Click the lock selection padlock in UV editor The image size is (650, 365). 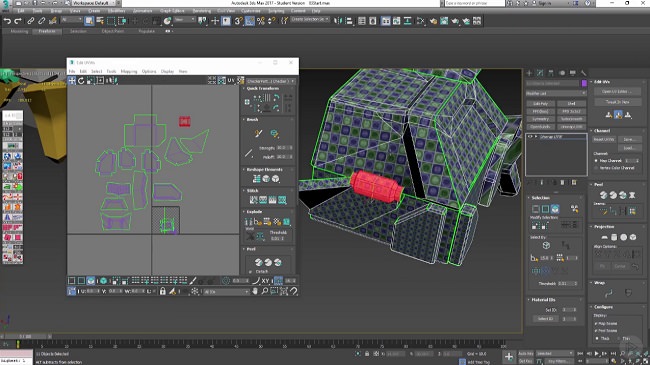(163, 291)
